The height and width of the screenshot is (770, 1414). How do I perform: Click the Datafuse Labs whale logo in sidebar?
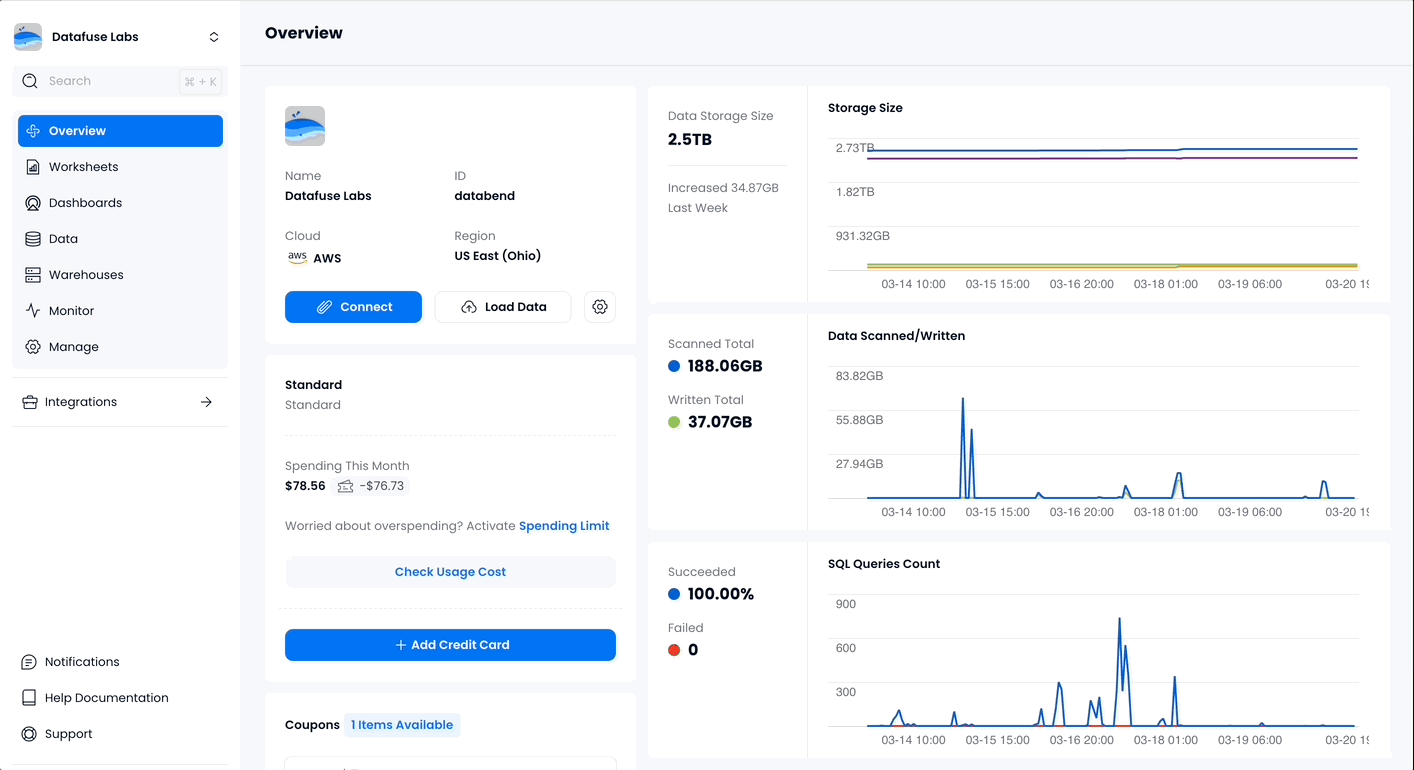(28, 37)
